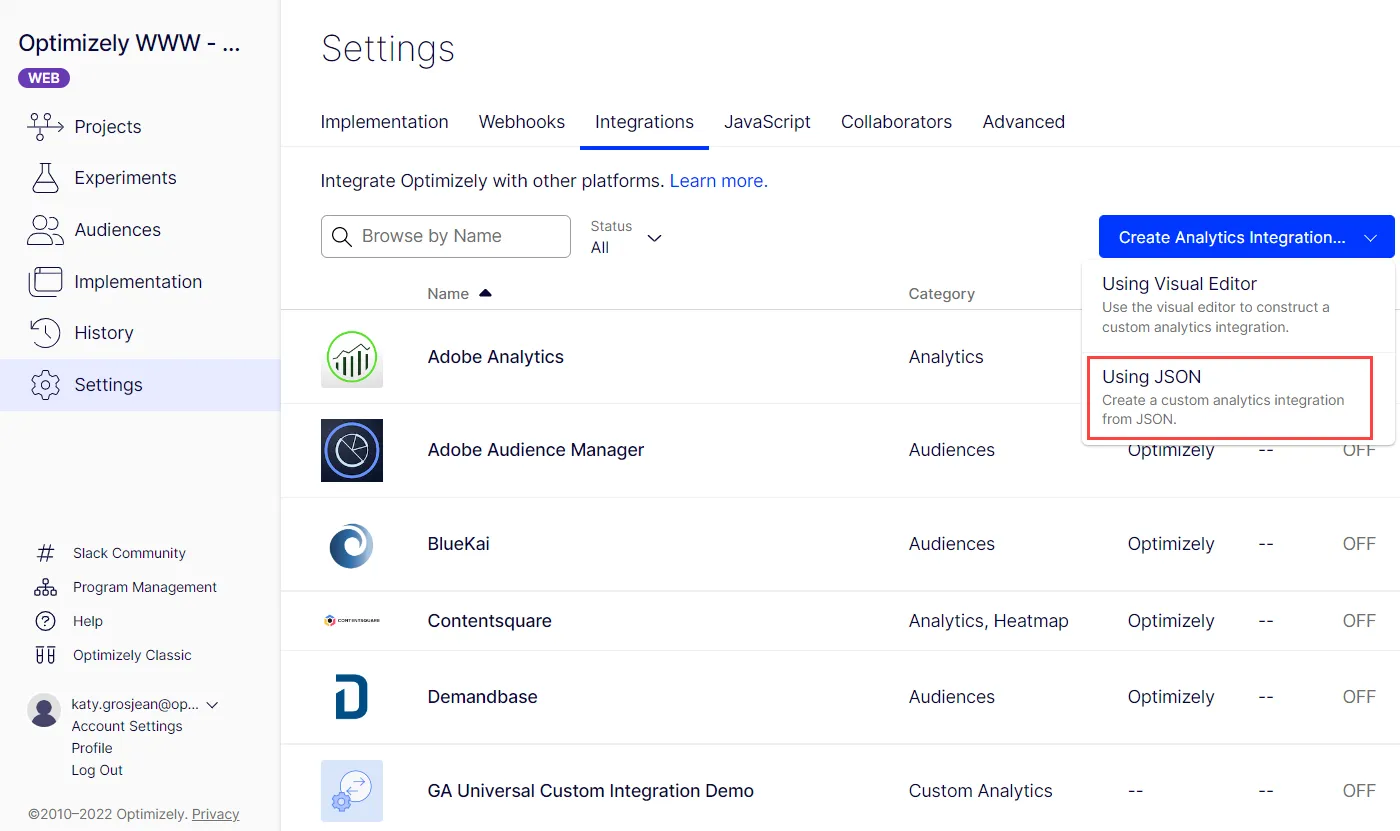Click the search magnifier icon

[341, 237]
